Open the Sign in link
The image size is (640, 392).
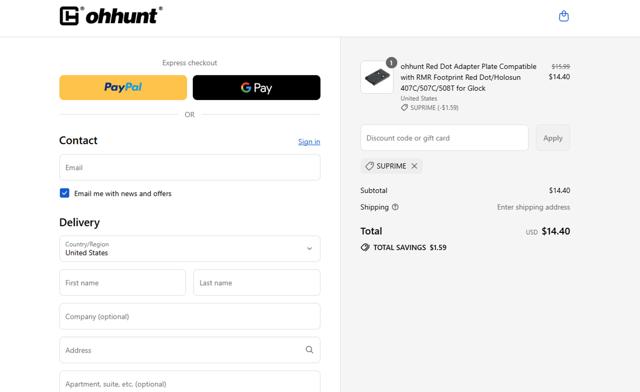pyautogui.click(x=309, y=142)
